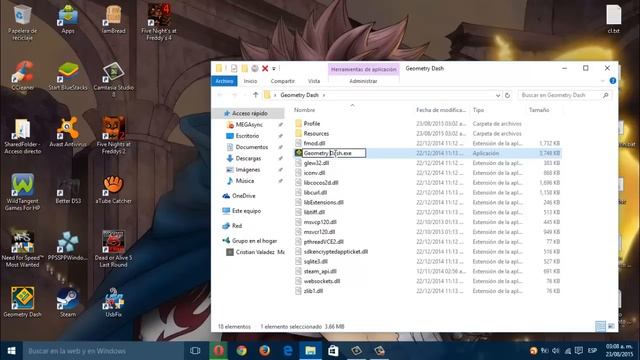Expand the address bar history dropdown
Screen dimensions: 640x360
[x=498, y=95]
